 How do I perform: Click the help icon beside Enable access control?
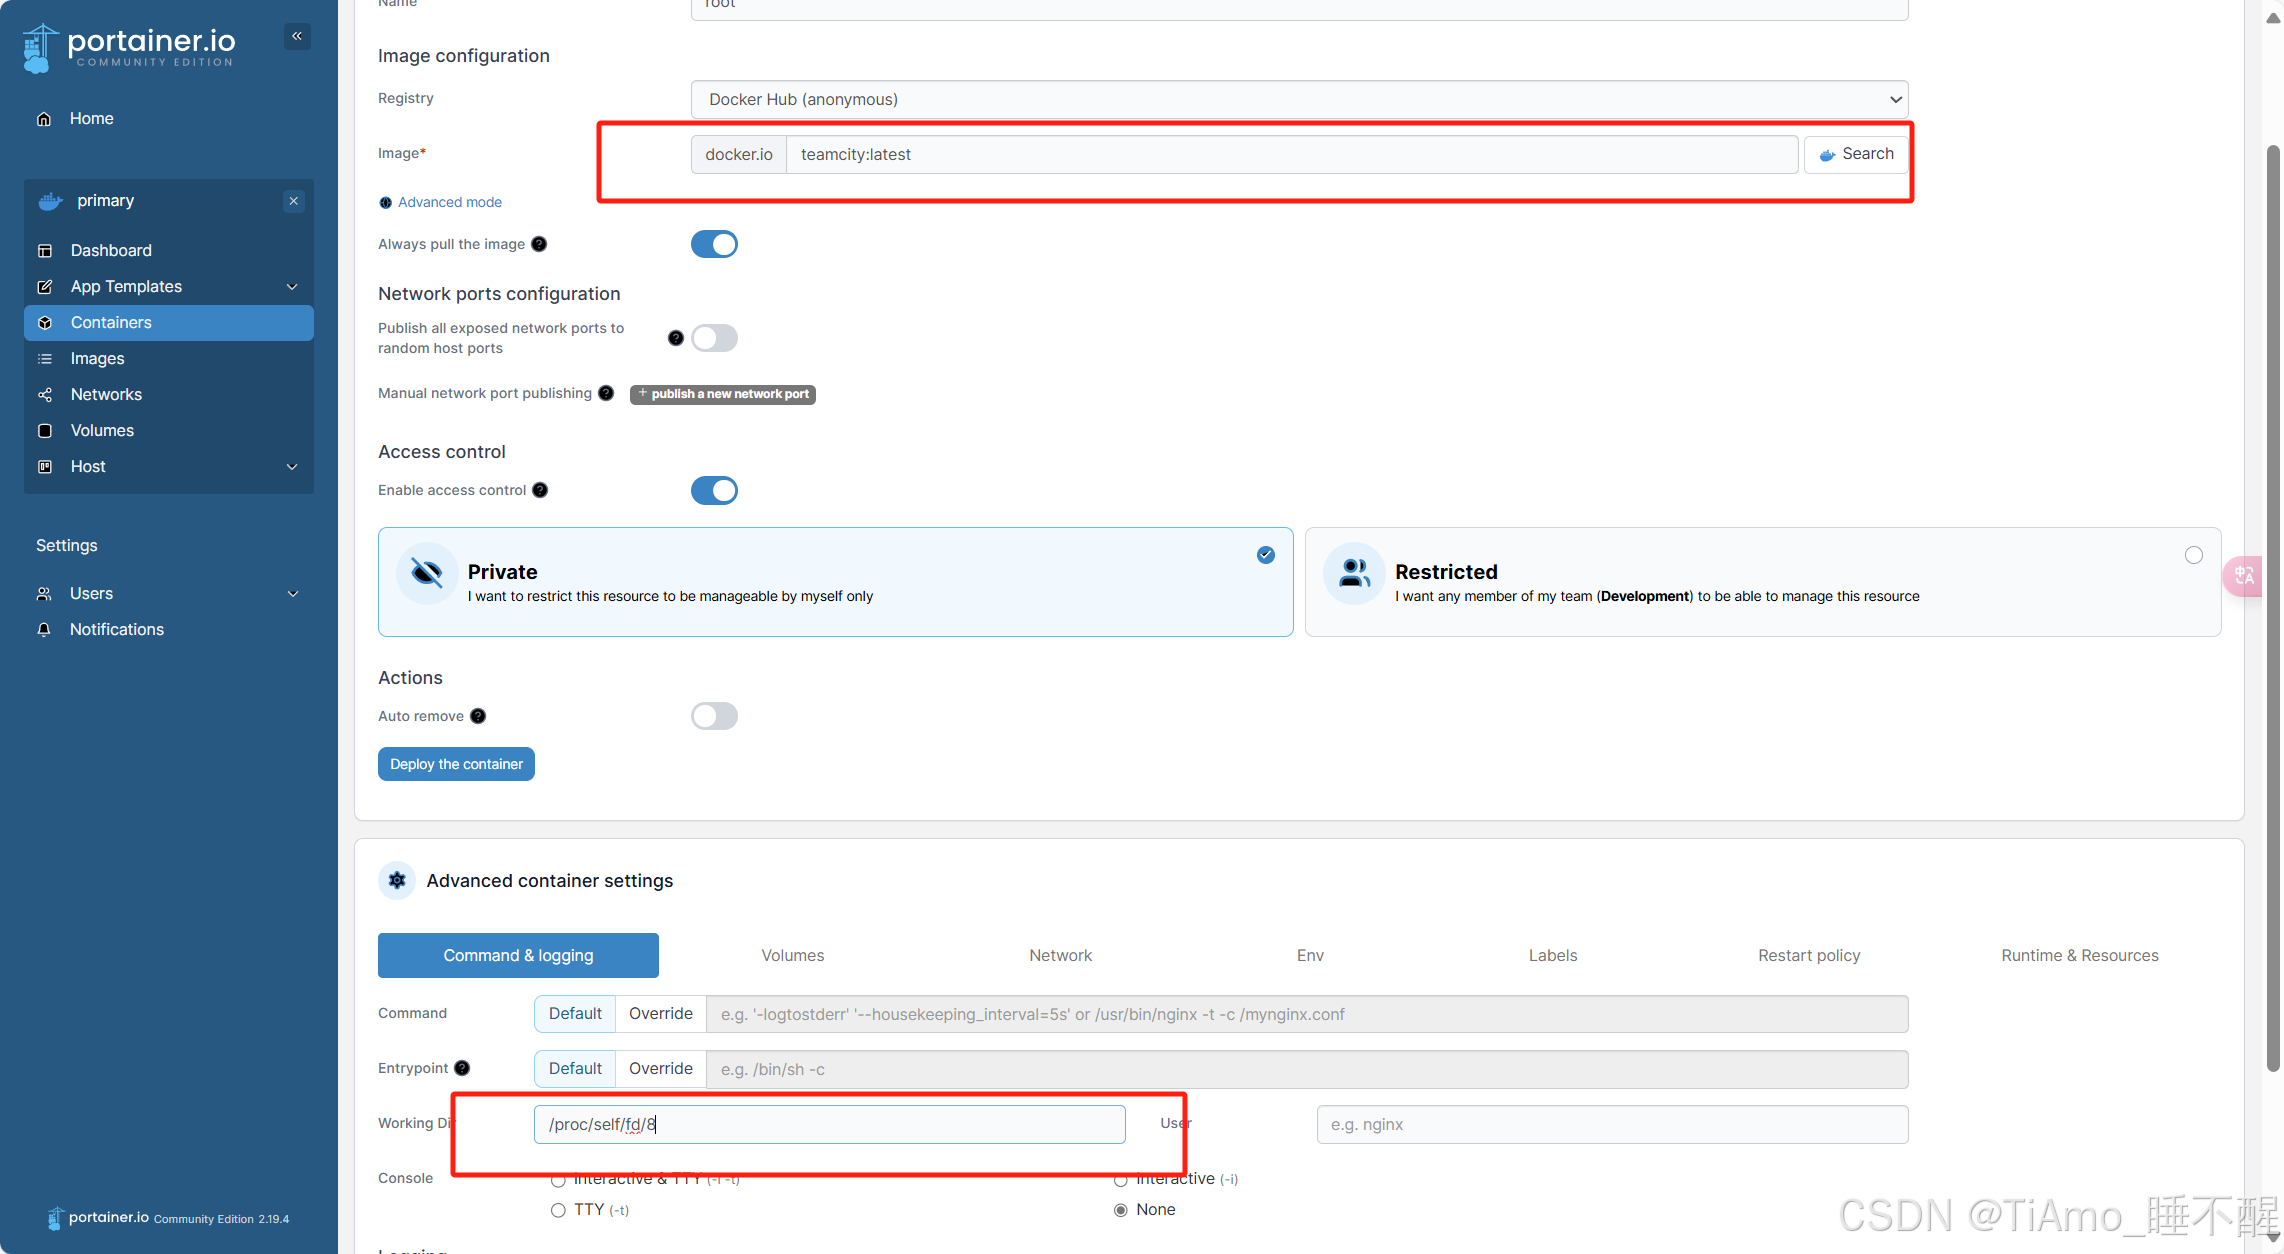[x=540, y=490]
